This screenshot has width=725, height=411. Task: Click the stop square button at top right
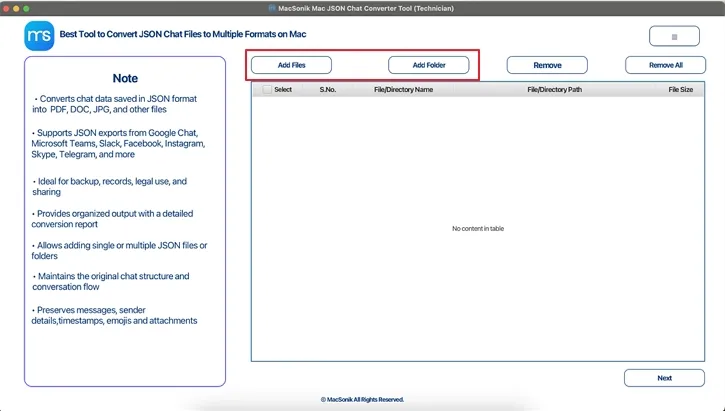(x=674, y=37)
